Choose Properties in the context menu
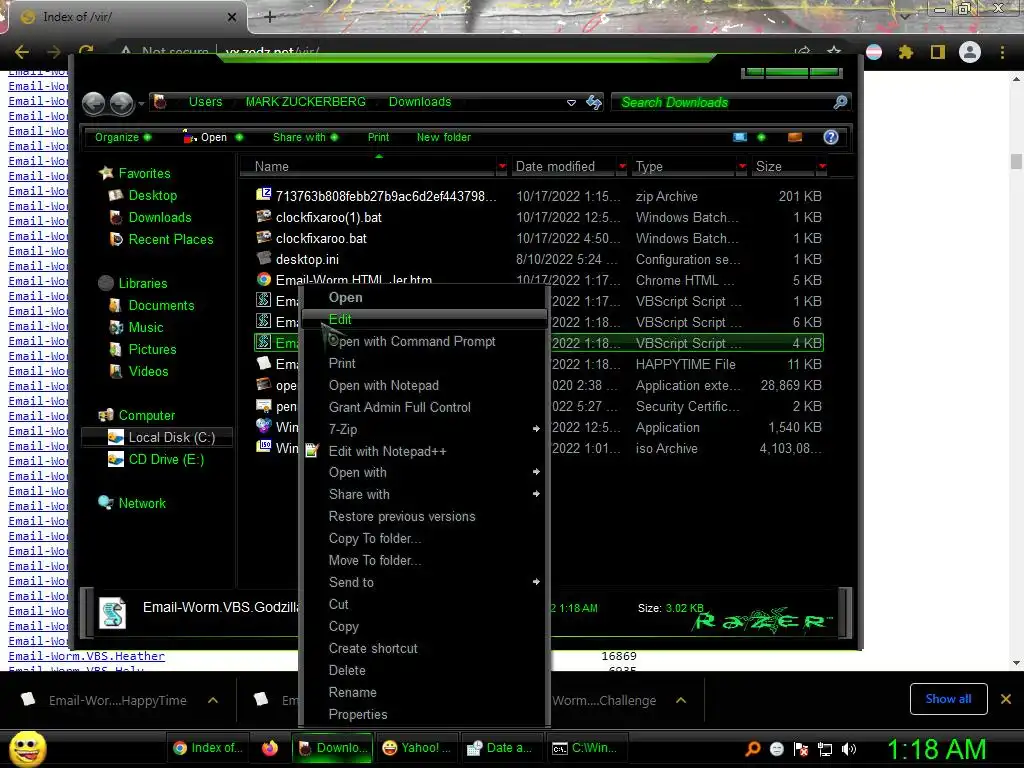 (424, 714)
